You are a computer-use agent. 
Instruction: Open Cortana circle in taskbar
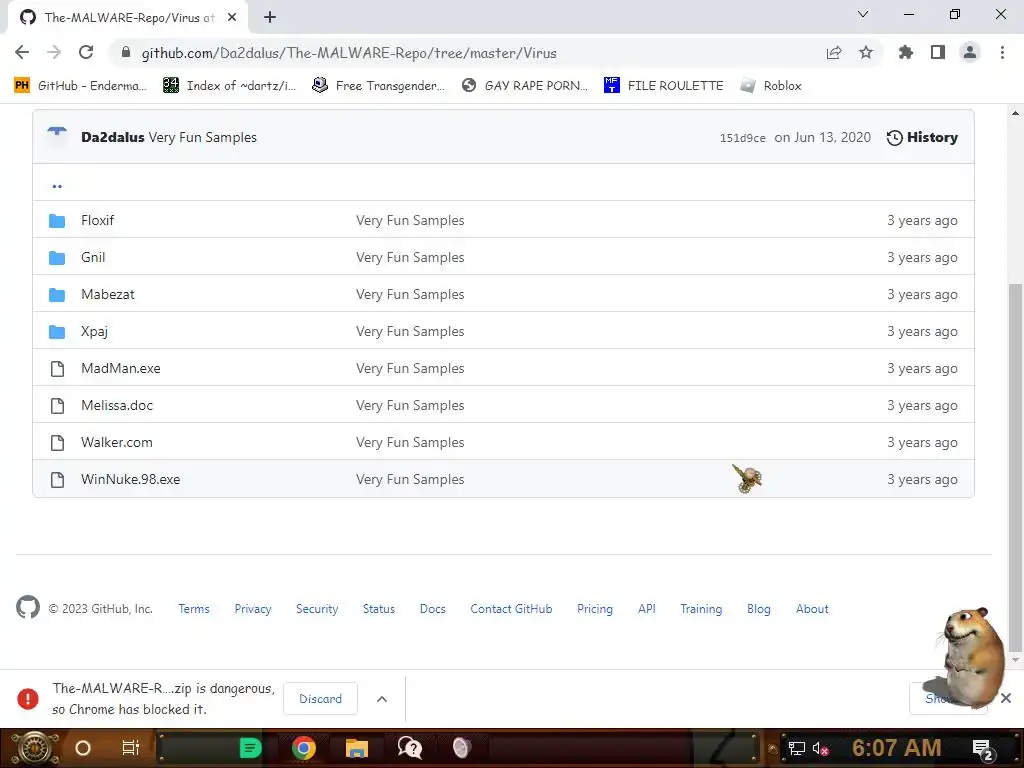(83, 748)
